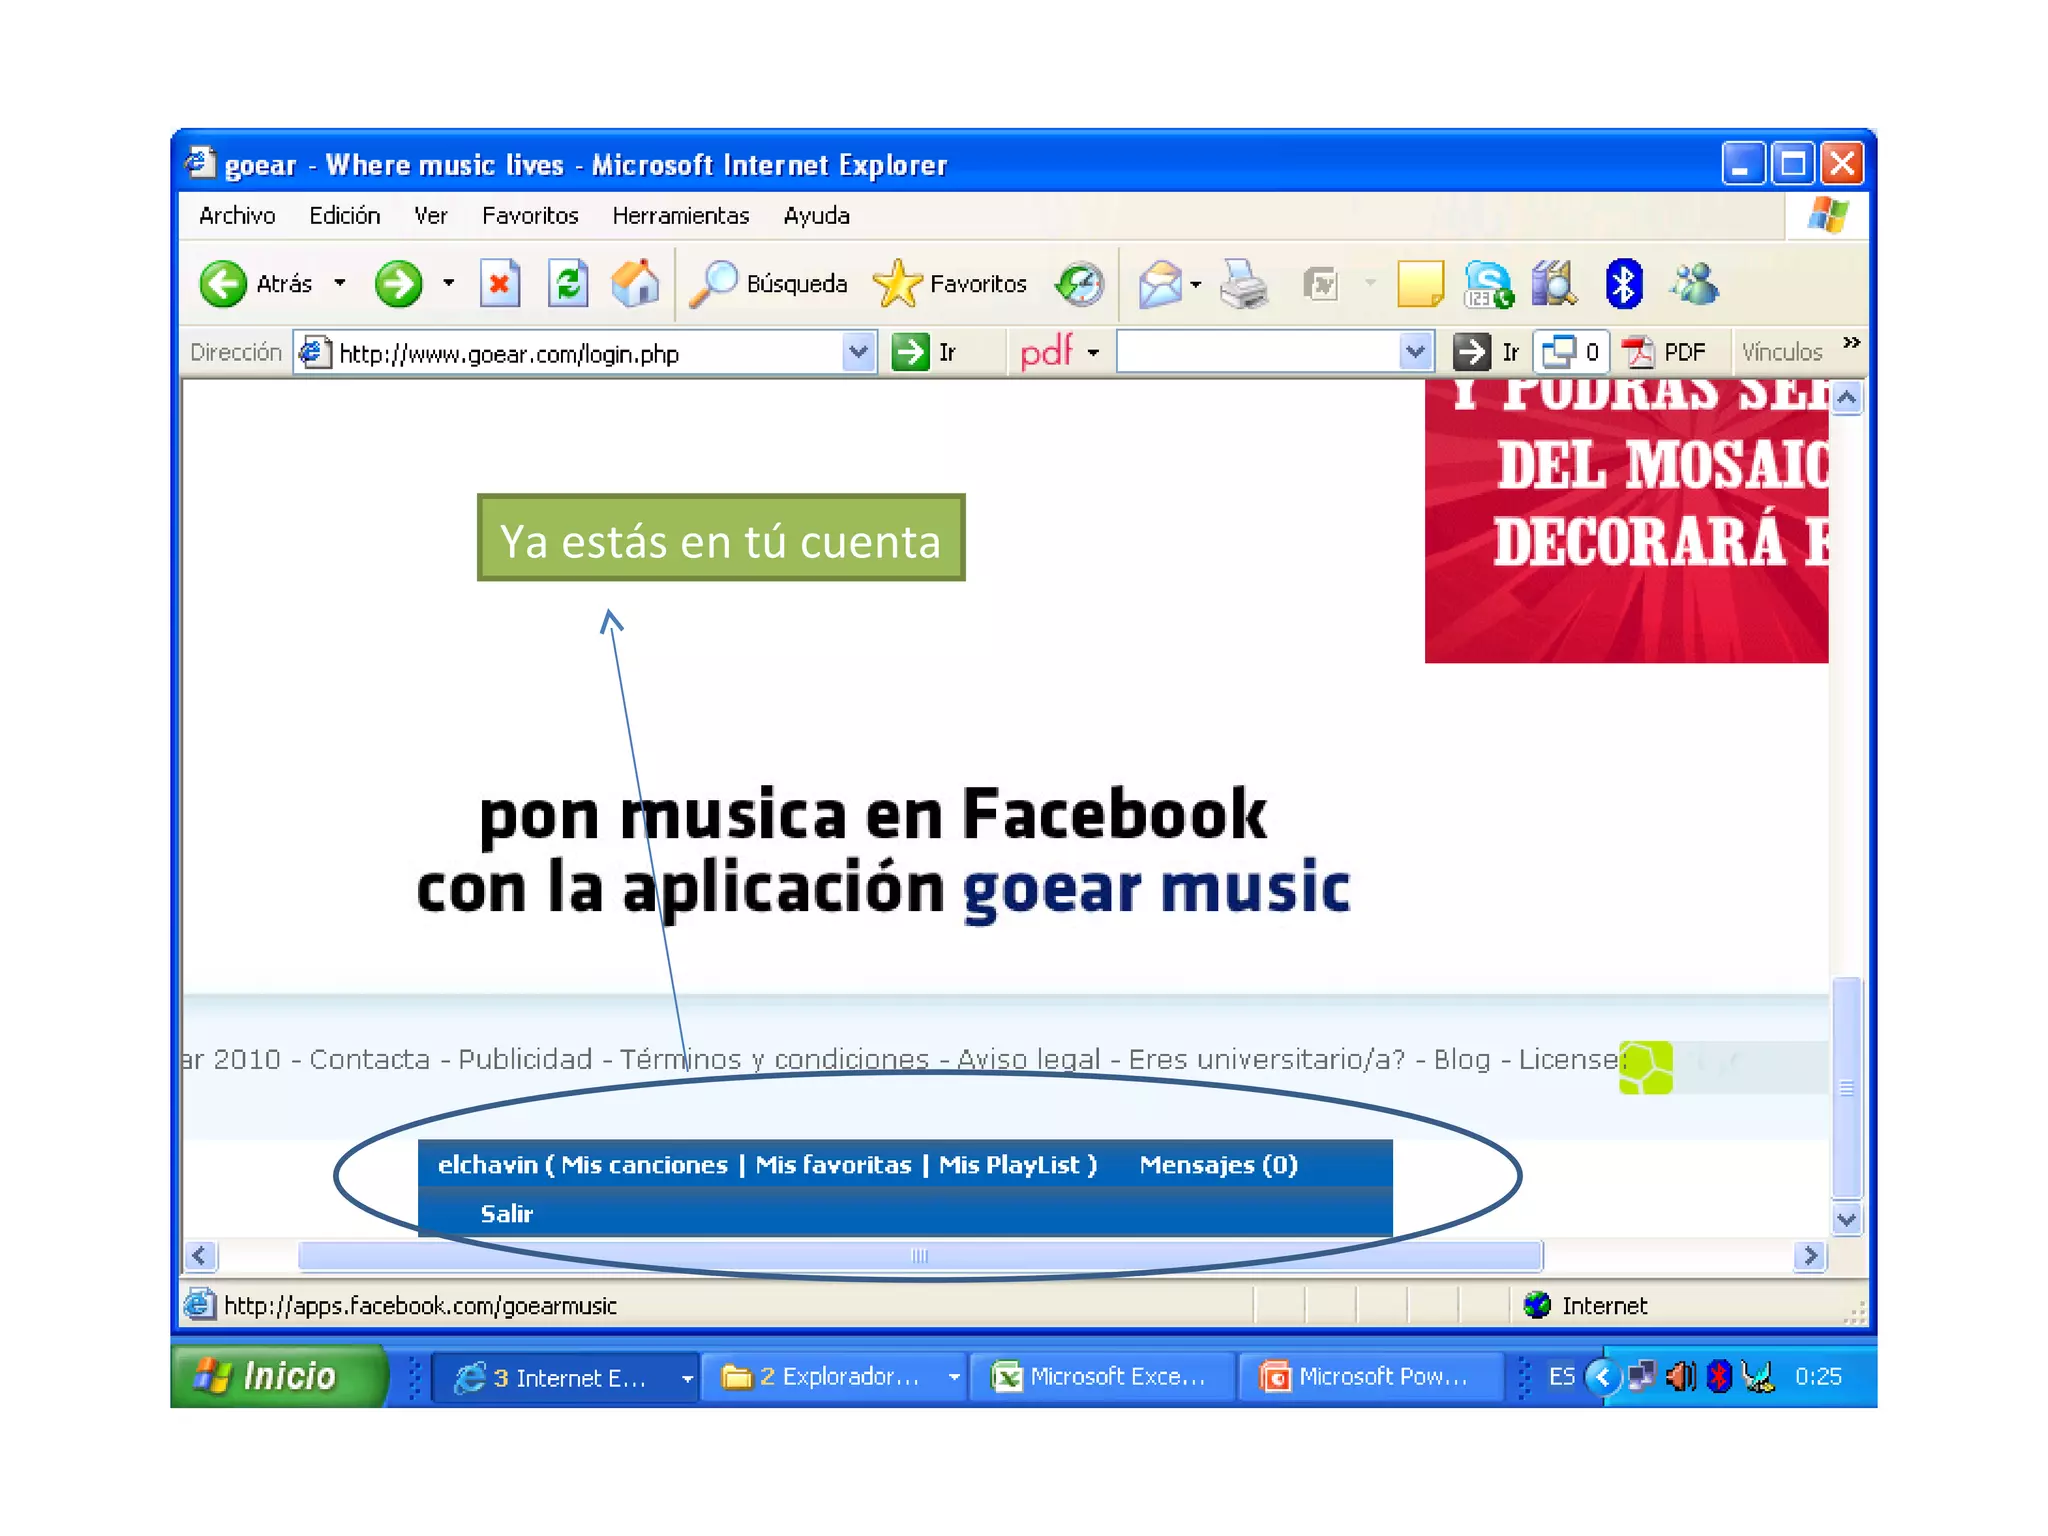Viewport: 2048px width, 1536px height.
Task: Click the horizontal scrollbar thumb
Action: point(920,1256)
